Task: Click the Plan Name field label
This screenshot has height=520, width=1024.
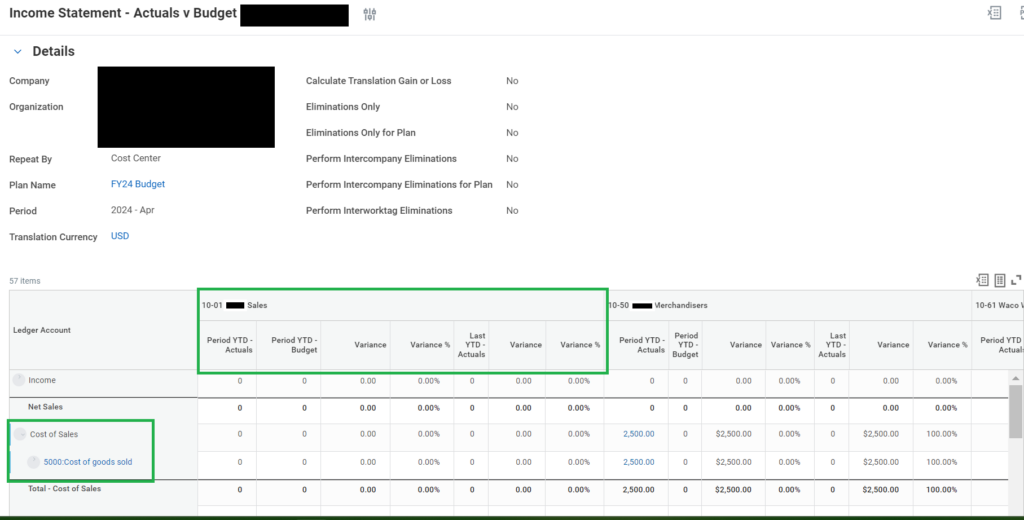Action: [33, 185]
